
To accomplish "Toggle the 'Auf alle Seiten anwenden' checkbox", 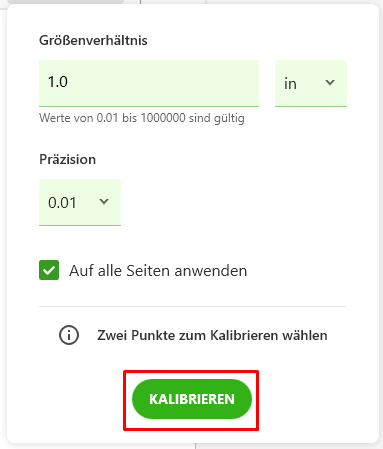I will coord(49,270).
